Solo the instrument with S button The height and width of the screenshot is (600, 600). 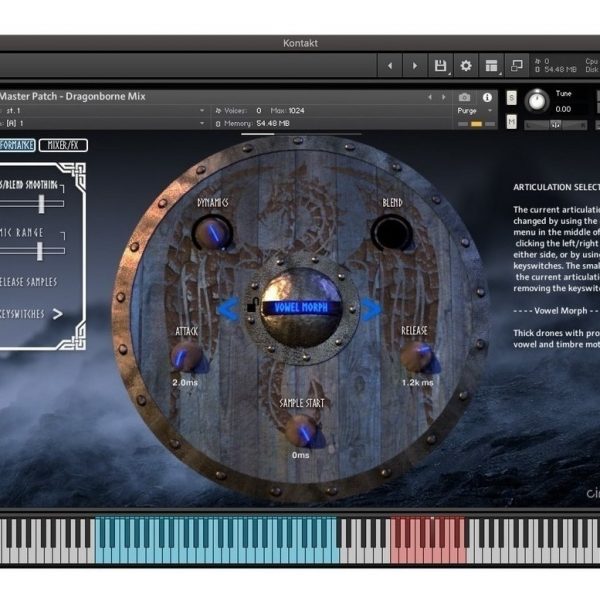coord(512,98)
